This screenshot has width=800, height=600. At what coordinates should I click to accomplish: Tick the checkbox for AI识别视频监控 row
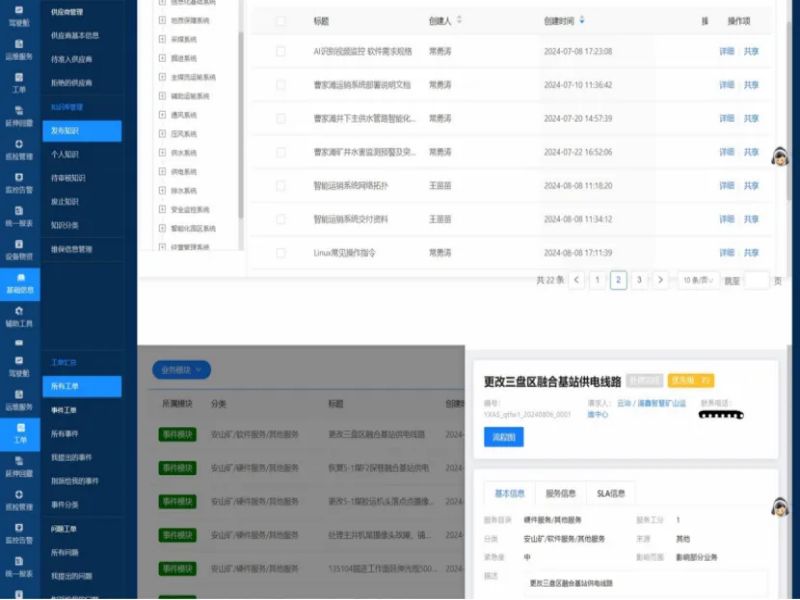pyautogui.click(x=281, y=51)
